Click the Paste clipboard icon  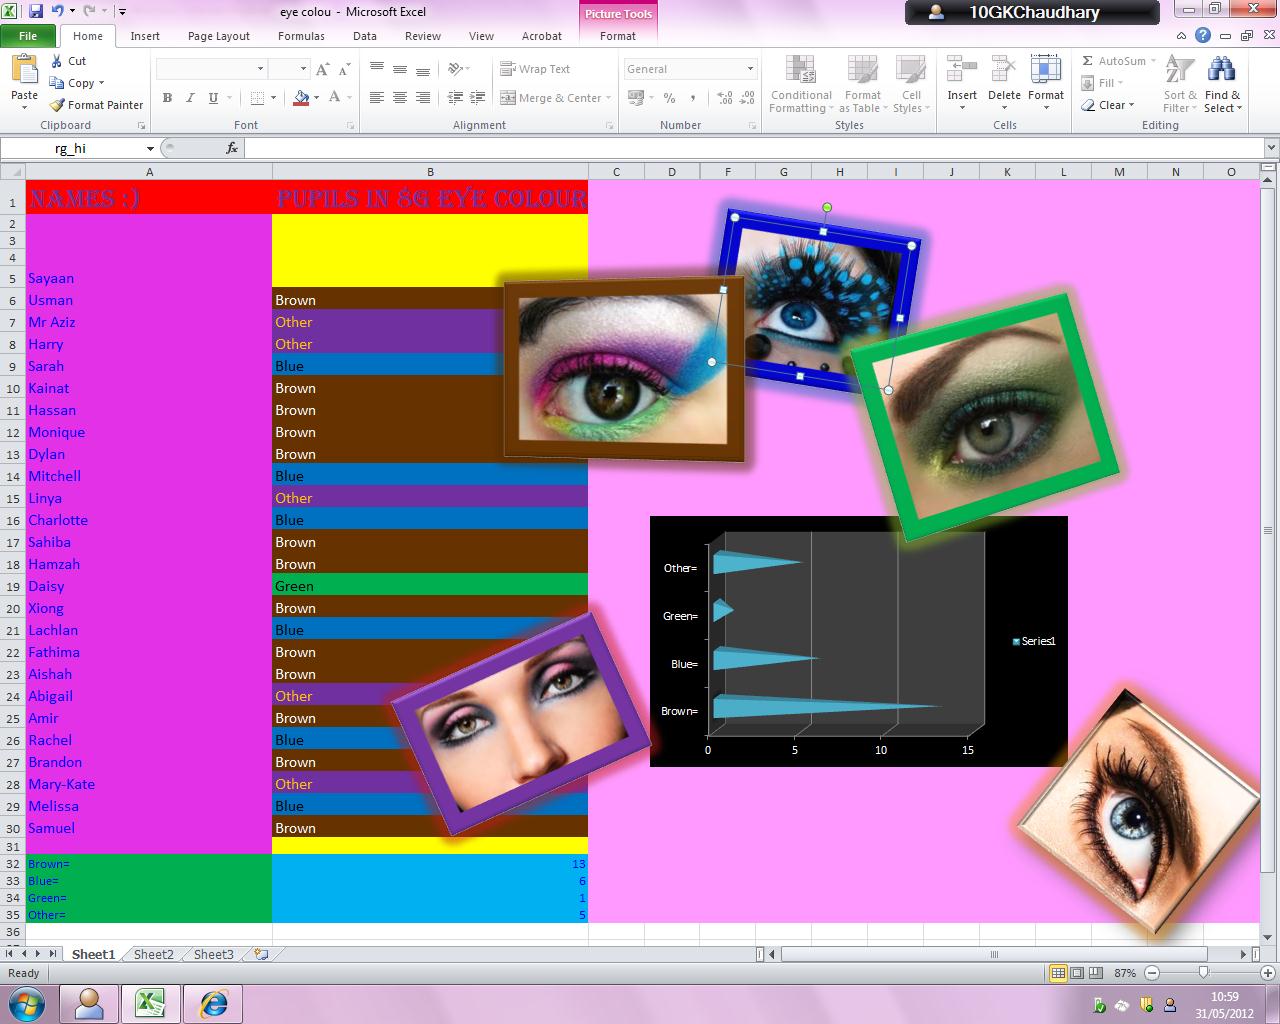point(24,71)
